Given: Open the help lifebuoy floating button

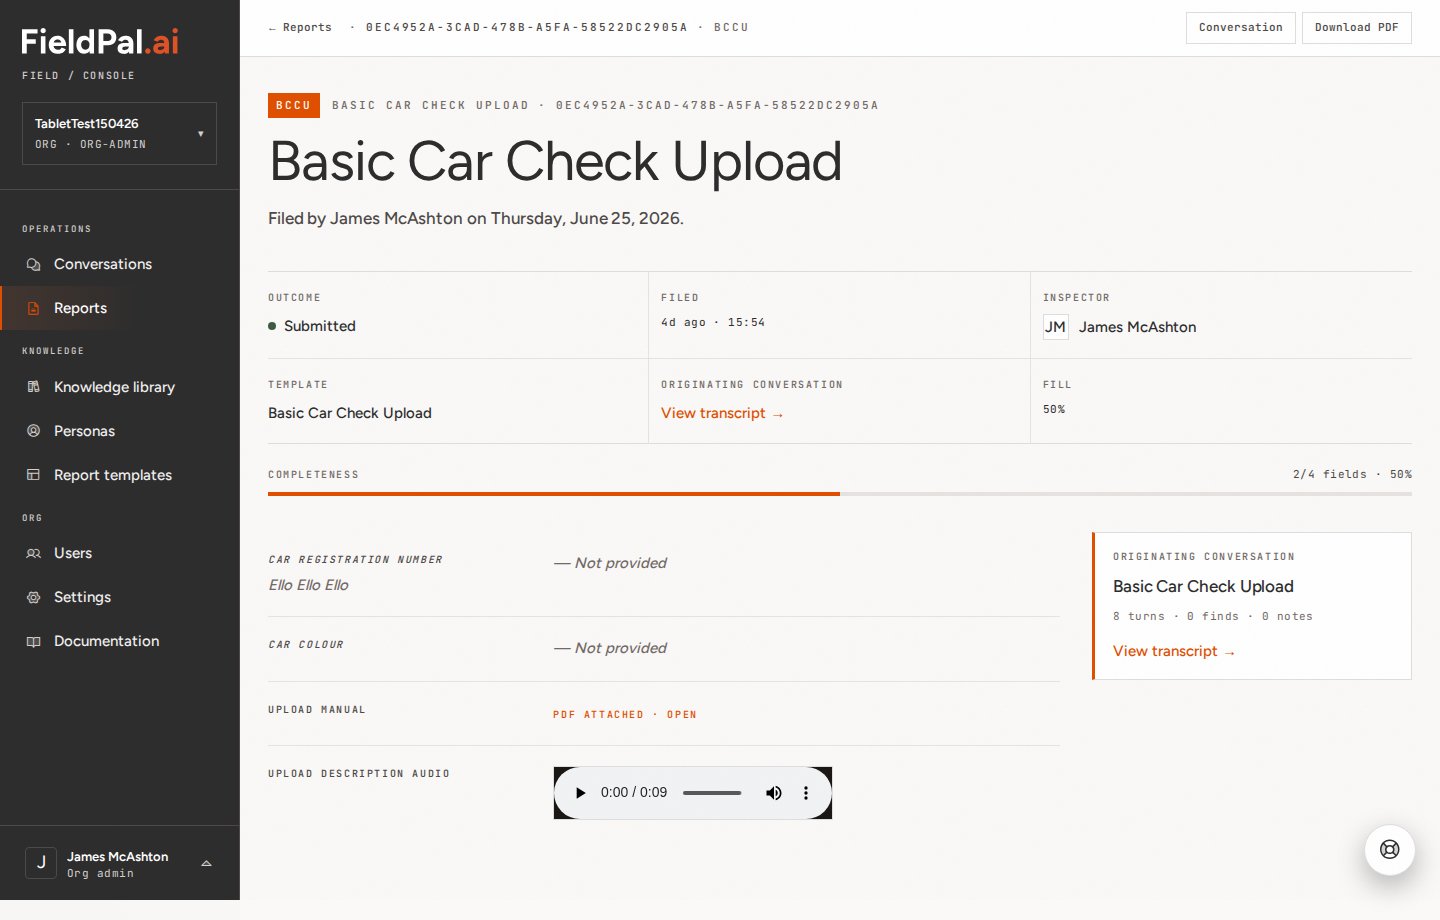Looking at the screenshot, I should [1389, 849].
